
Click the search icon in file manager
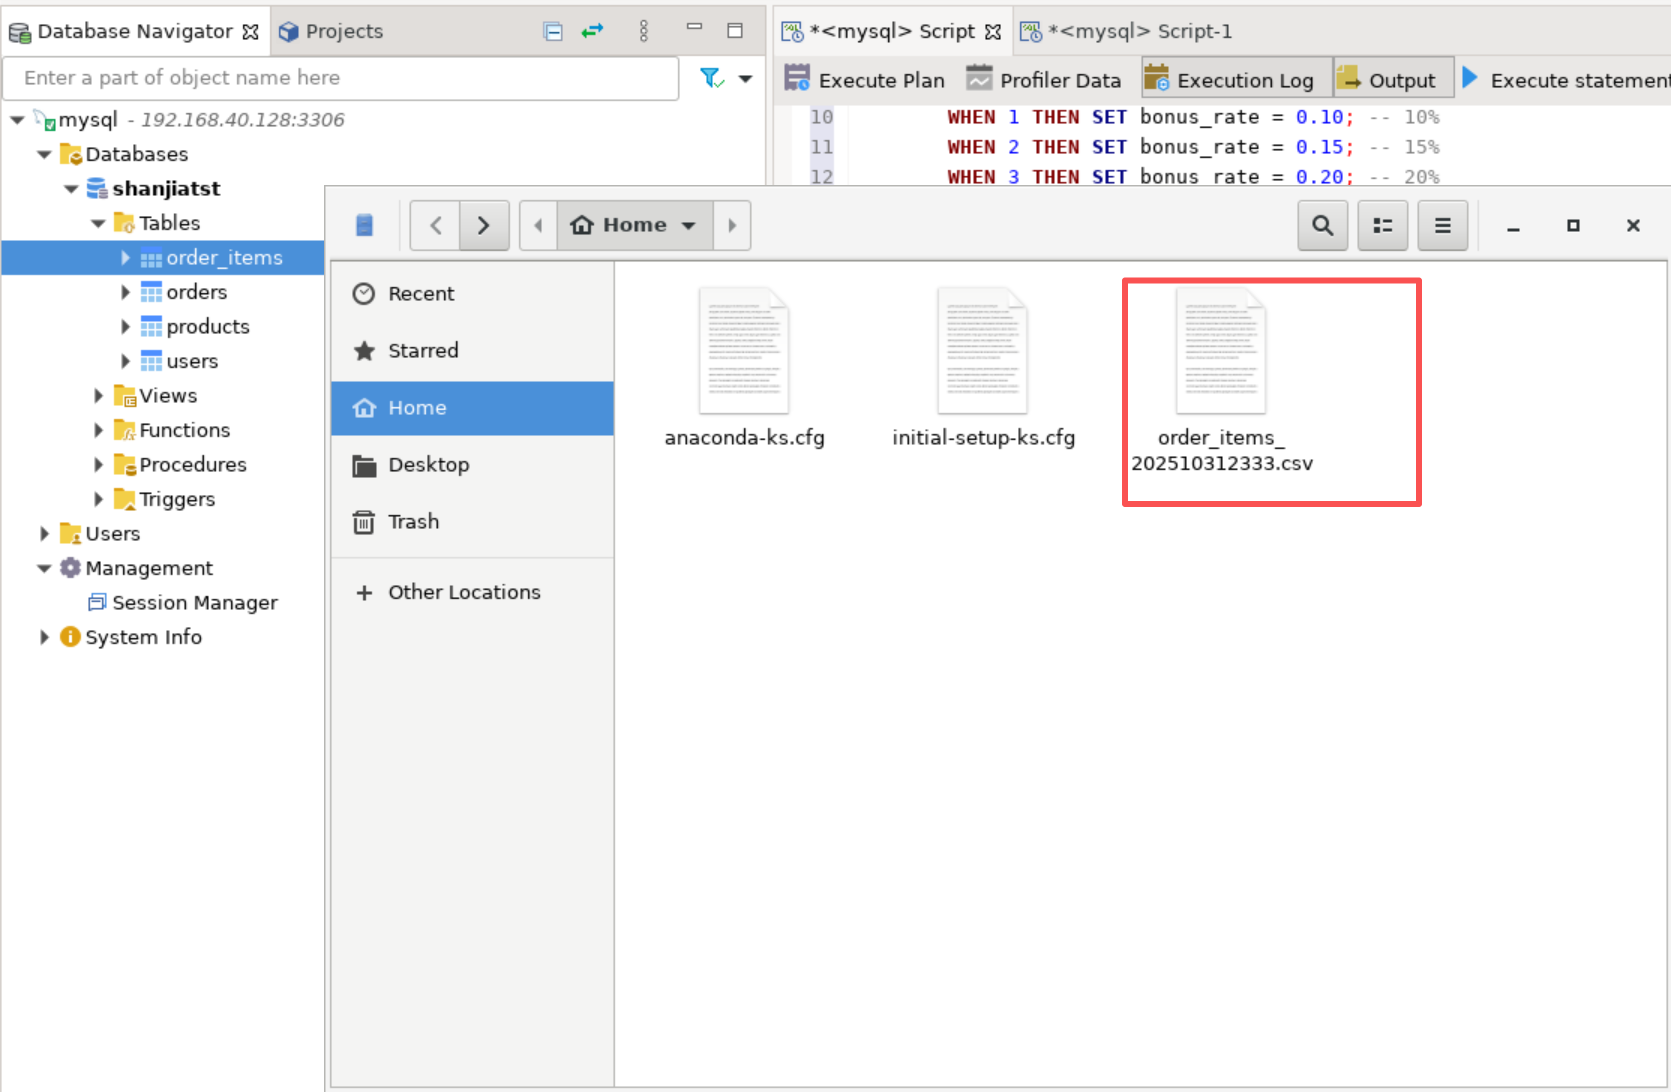1322,225
